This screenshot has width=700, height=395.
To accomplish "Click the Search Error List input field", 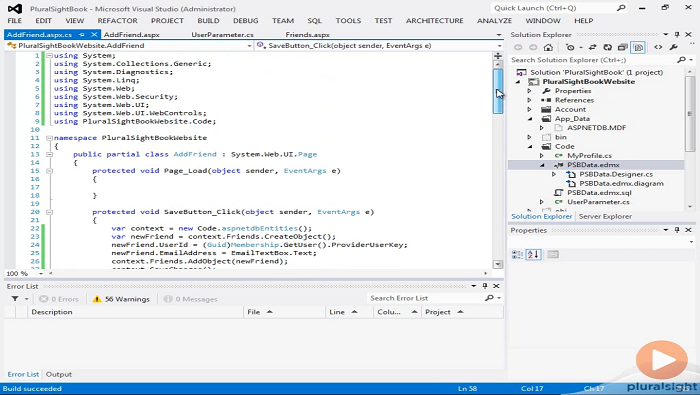I will [x=426, y=298].
